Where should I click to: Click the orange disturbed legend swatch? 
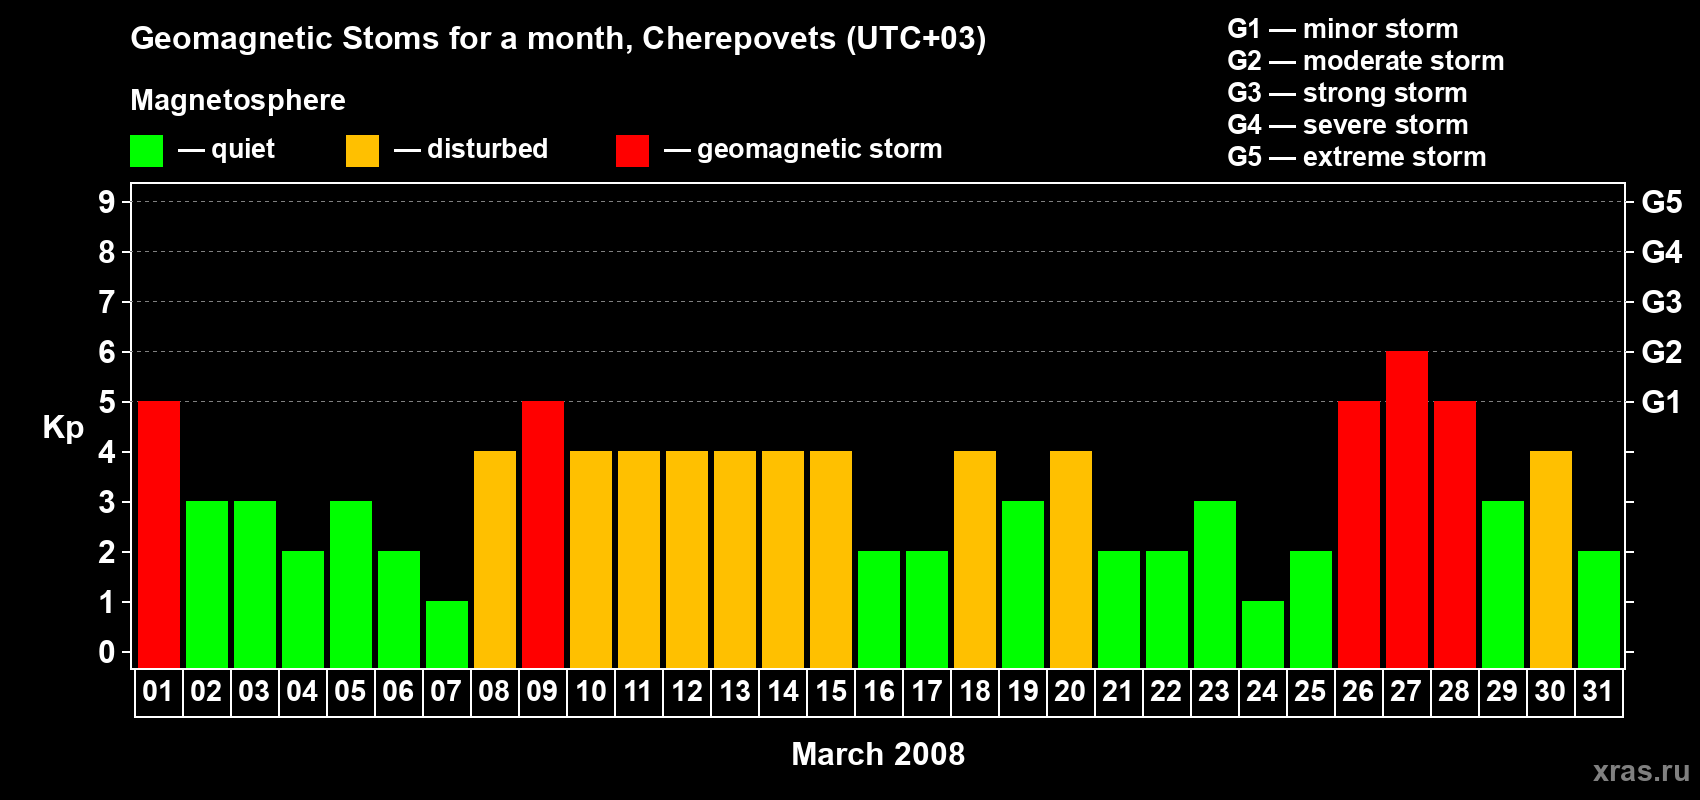[x=362, y=151]
